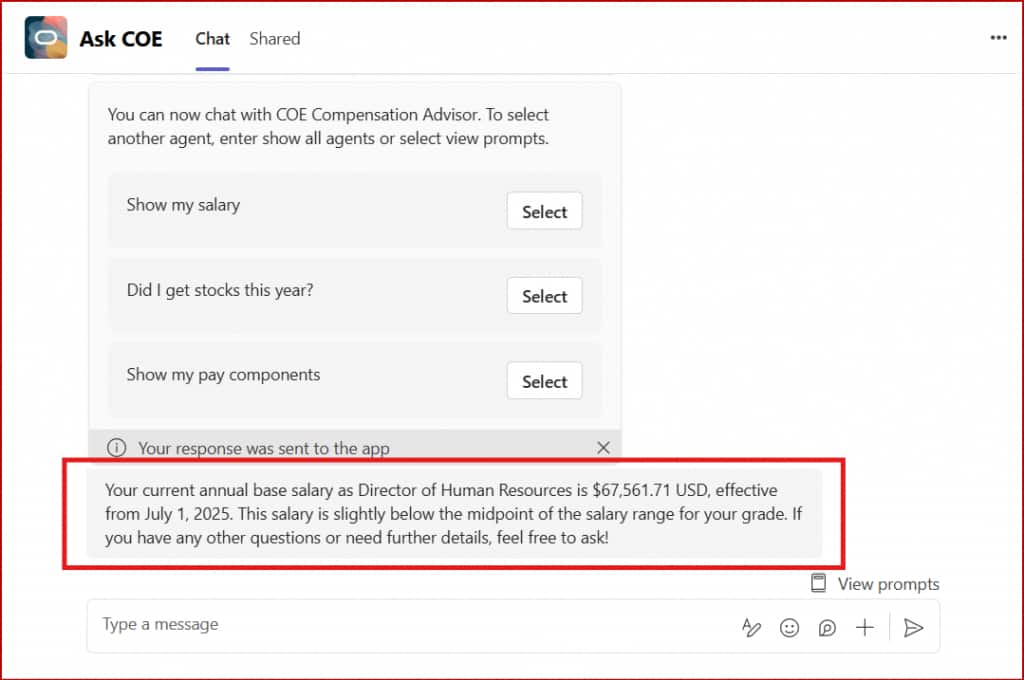Click the plus icon for more actions
Image resolution: width=1024 pixels, height=680 pixels.
pyautogui.click(x=865, y=628)
